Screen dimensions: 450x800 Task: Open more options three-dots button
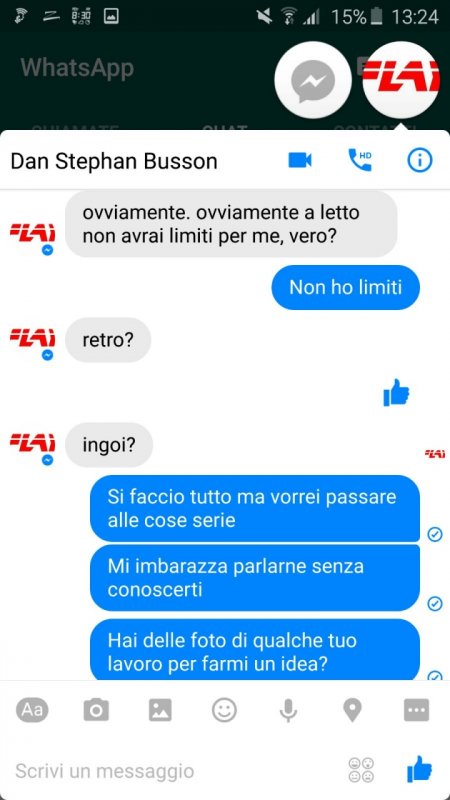[416, 710]
